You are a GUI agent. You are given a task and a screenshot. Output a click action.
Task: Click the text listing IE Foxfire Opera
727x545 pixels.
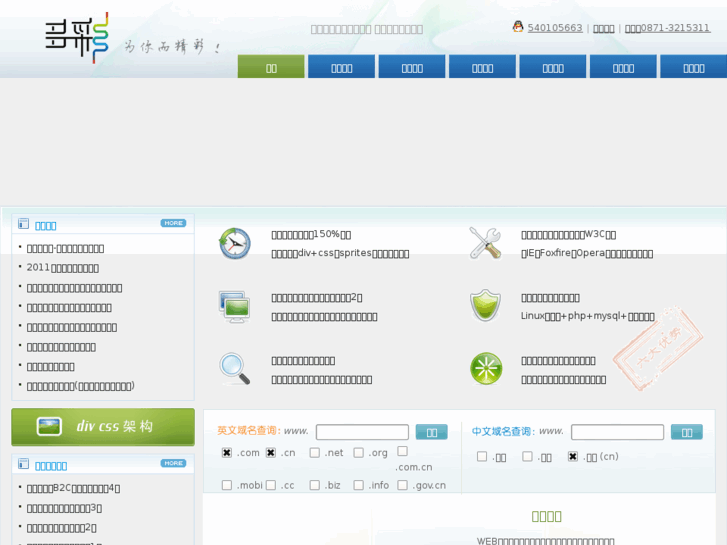587,253
